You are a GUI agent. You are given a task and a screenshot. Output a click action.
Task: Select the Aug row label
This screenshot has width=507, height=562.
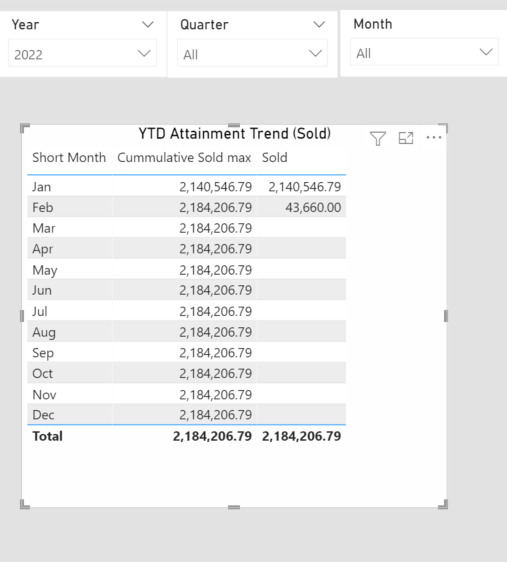[x=44, y=333]
